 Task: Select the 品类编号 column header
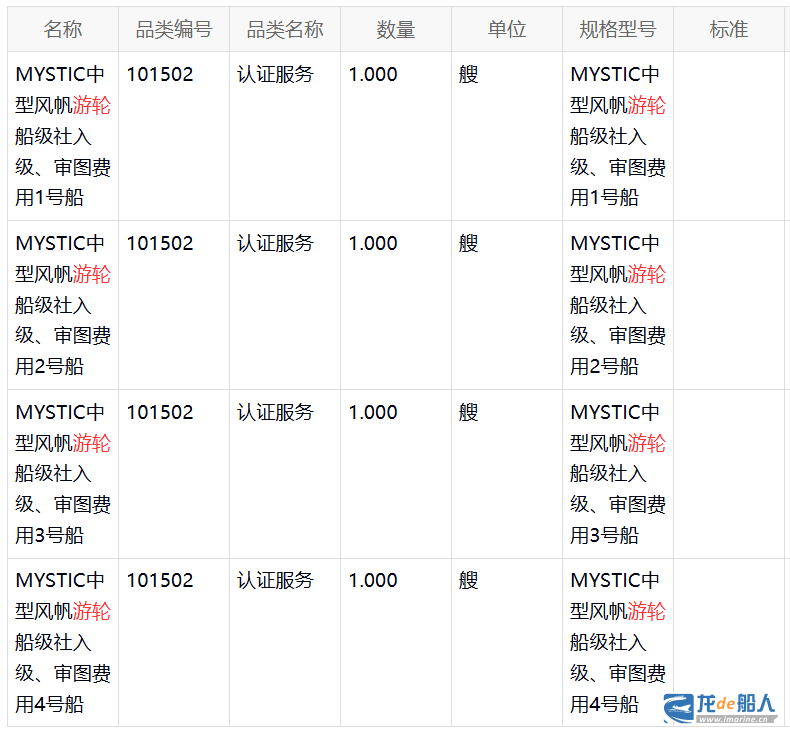pos(174,30)
